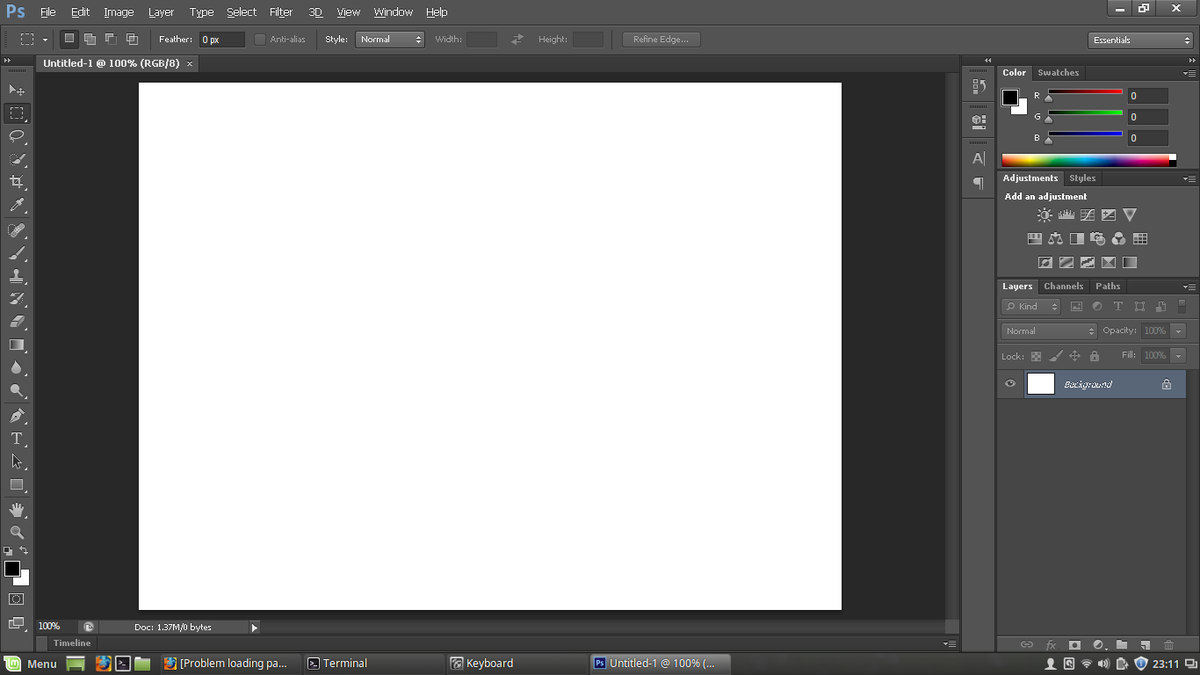
Task: Switch to the Channels tab
Action: [x=1063, y=286]
